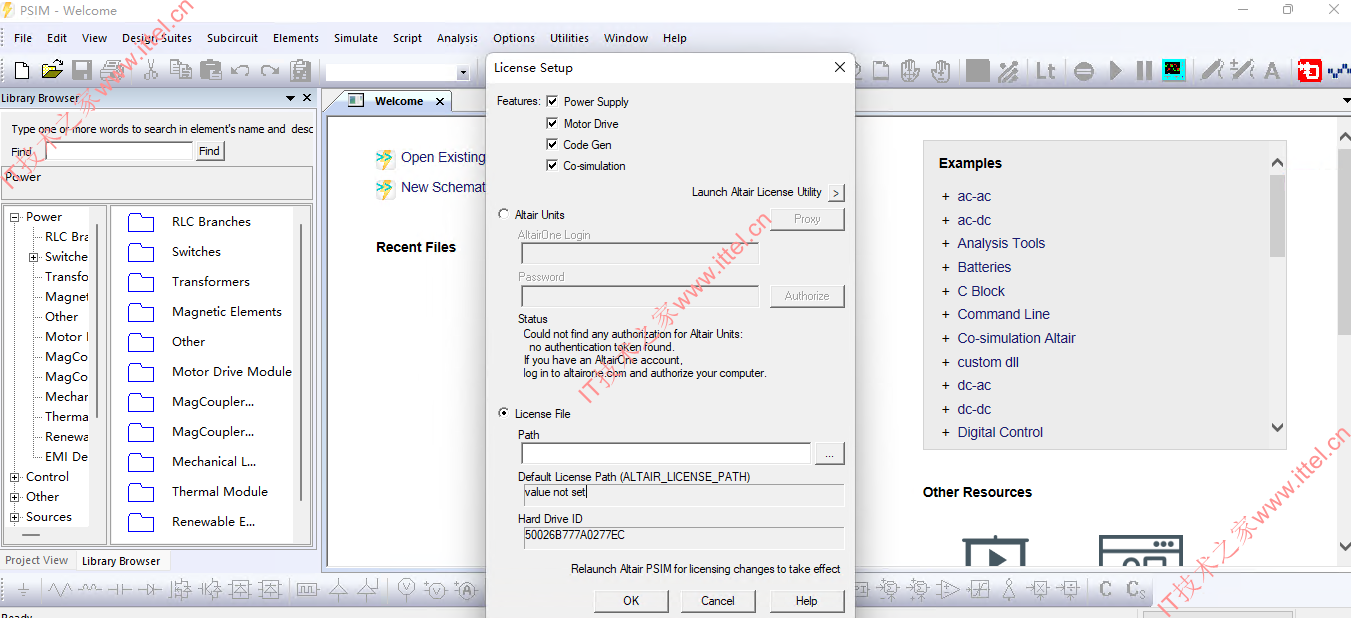Click the Paste clipboard toolbar icon
Viewport: 1351px width, 618px height.
tap(211, 70)
